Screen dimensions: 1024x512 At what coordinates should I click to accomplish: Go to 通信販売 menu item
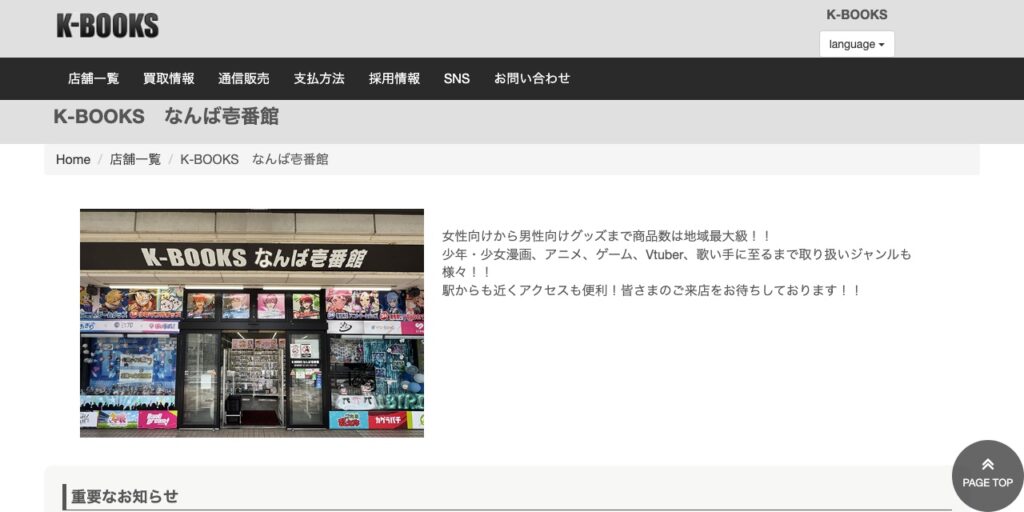[x=244, y=78]
